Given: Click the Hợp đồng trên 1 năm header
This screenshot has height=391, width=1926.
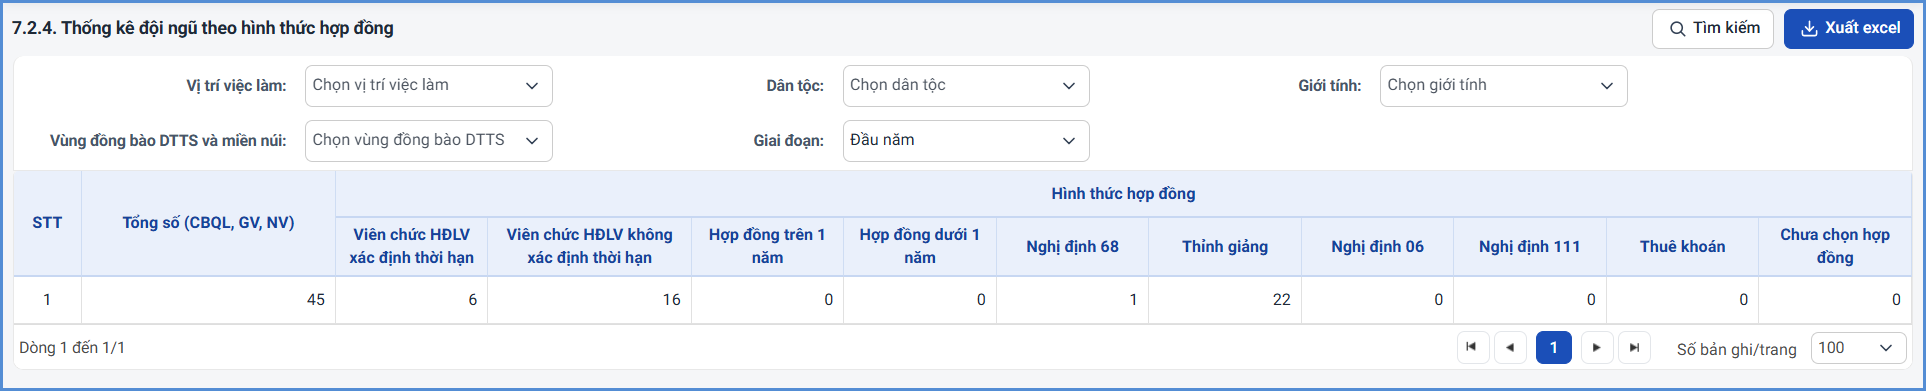Looking at the screenshot, I should click(x=767, y=246).
